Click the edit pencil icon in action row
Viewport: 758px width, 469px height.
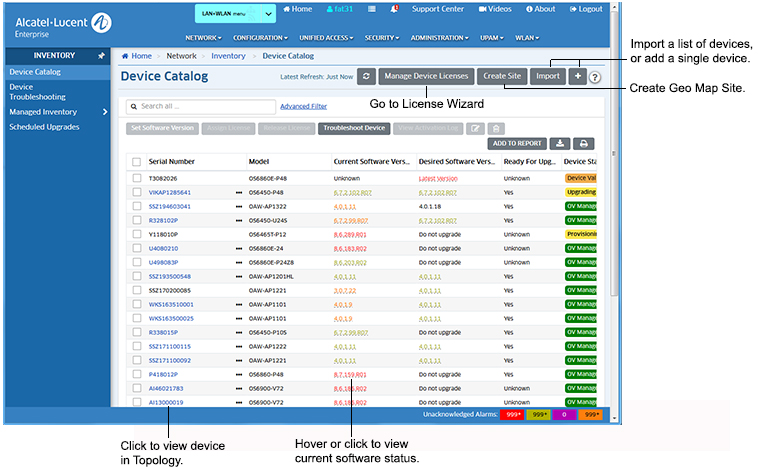pyautogui.click(x=475, y=129)
